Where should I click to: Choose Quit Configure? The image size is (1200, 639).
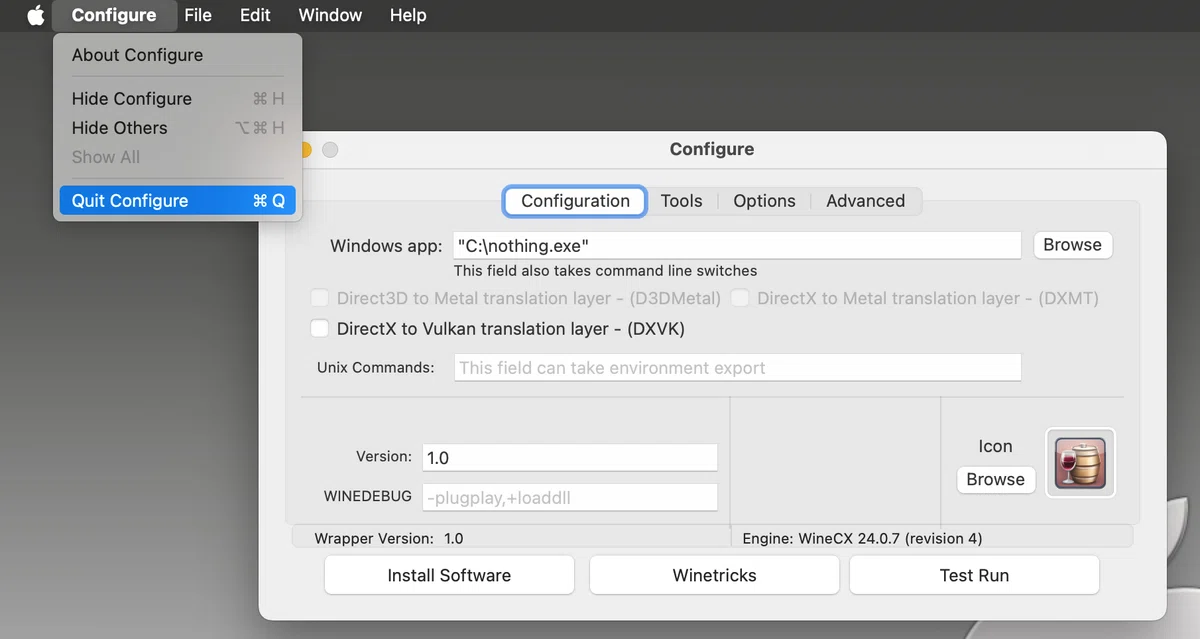pos(177,200)
